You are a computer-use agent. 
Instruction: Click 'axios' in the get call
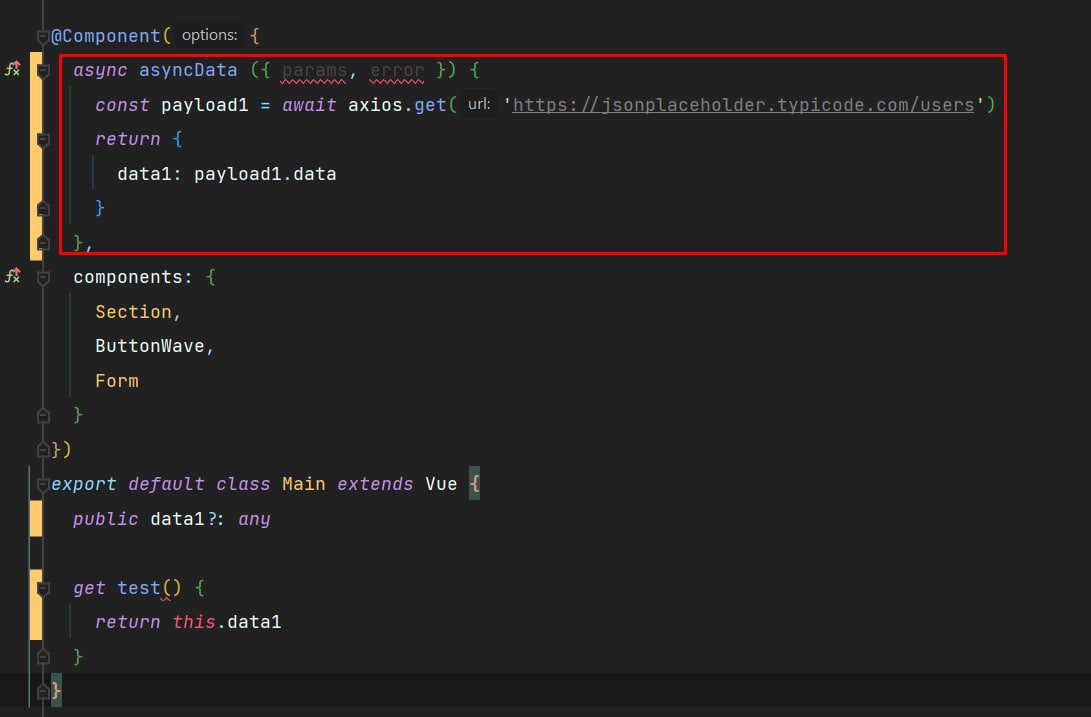click(x=375, y=105)
